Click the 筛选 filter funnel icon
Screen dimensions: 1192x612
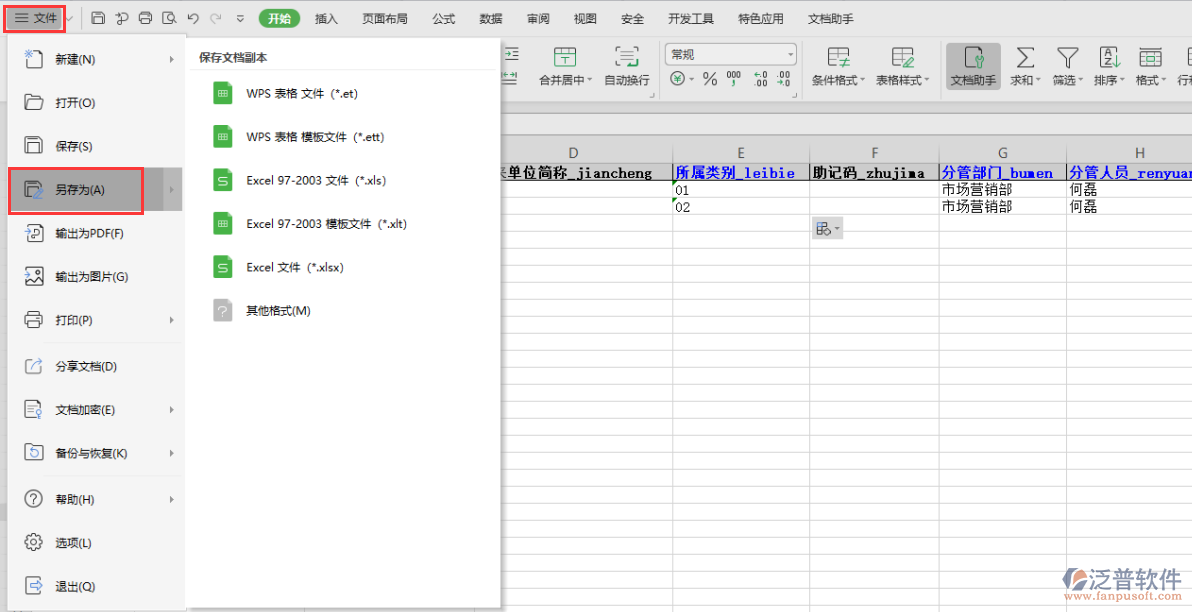coord(1067,58)
